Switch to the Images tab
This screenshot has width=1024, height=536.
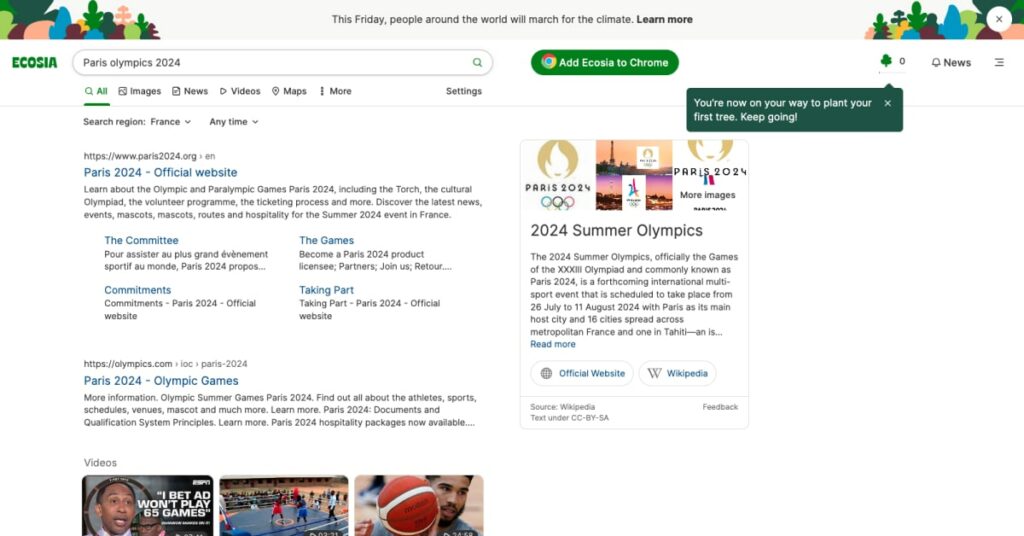click(139, 91)
